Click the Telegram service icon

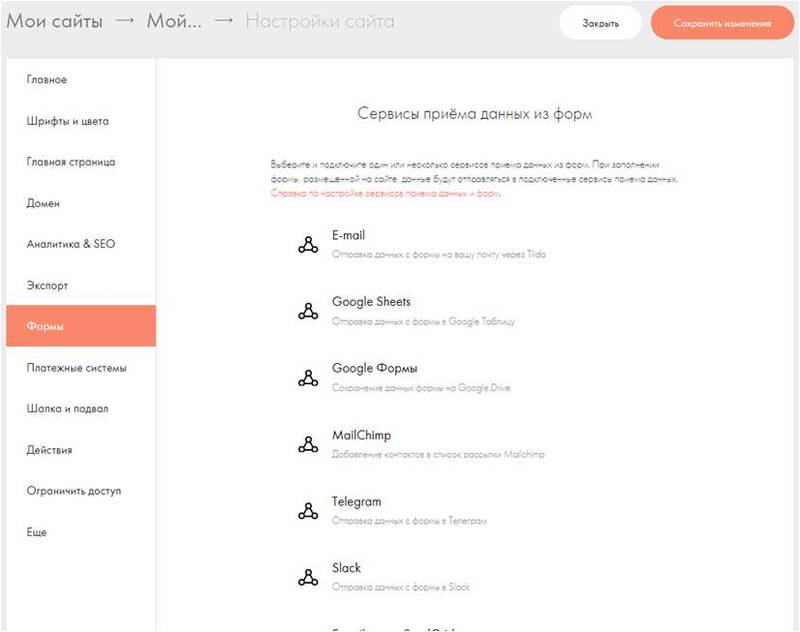(x=308, y=511)
